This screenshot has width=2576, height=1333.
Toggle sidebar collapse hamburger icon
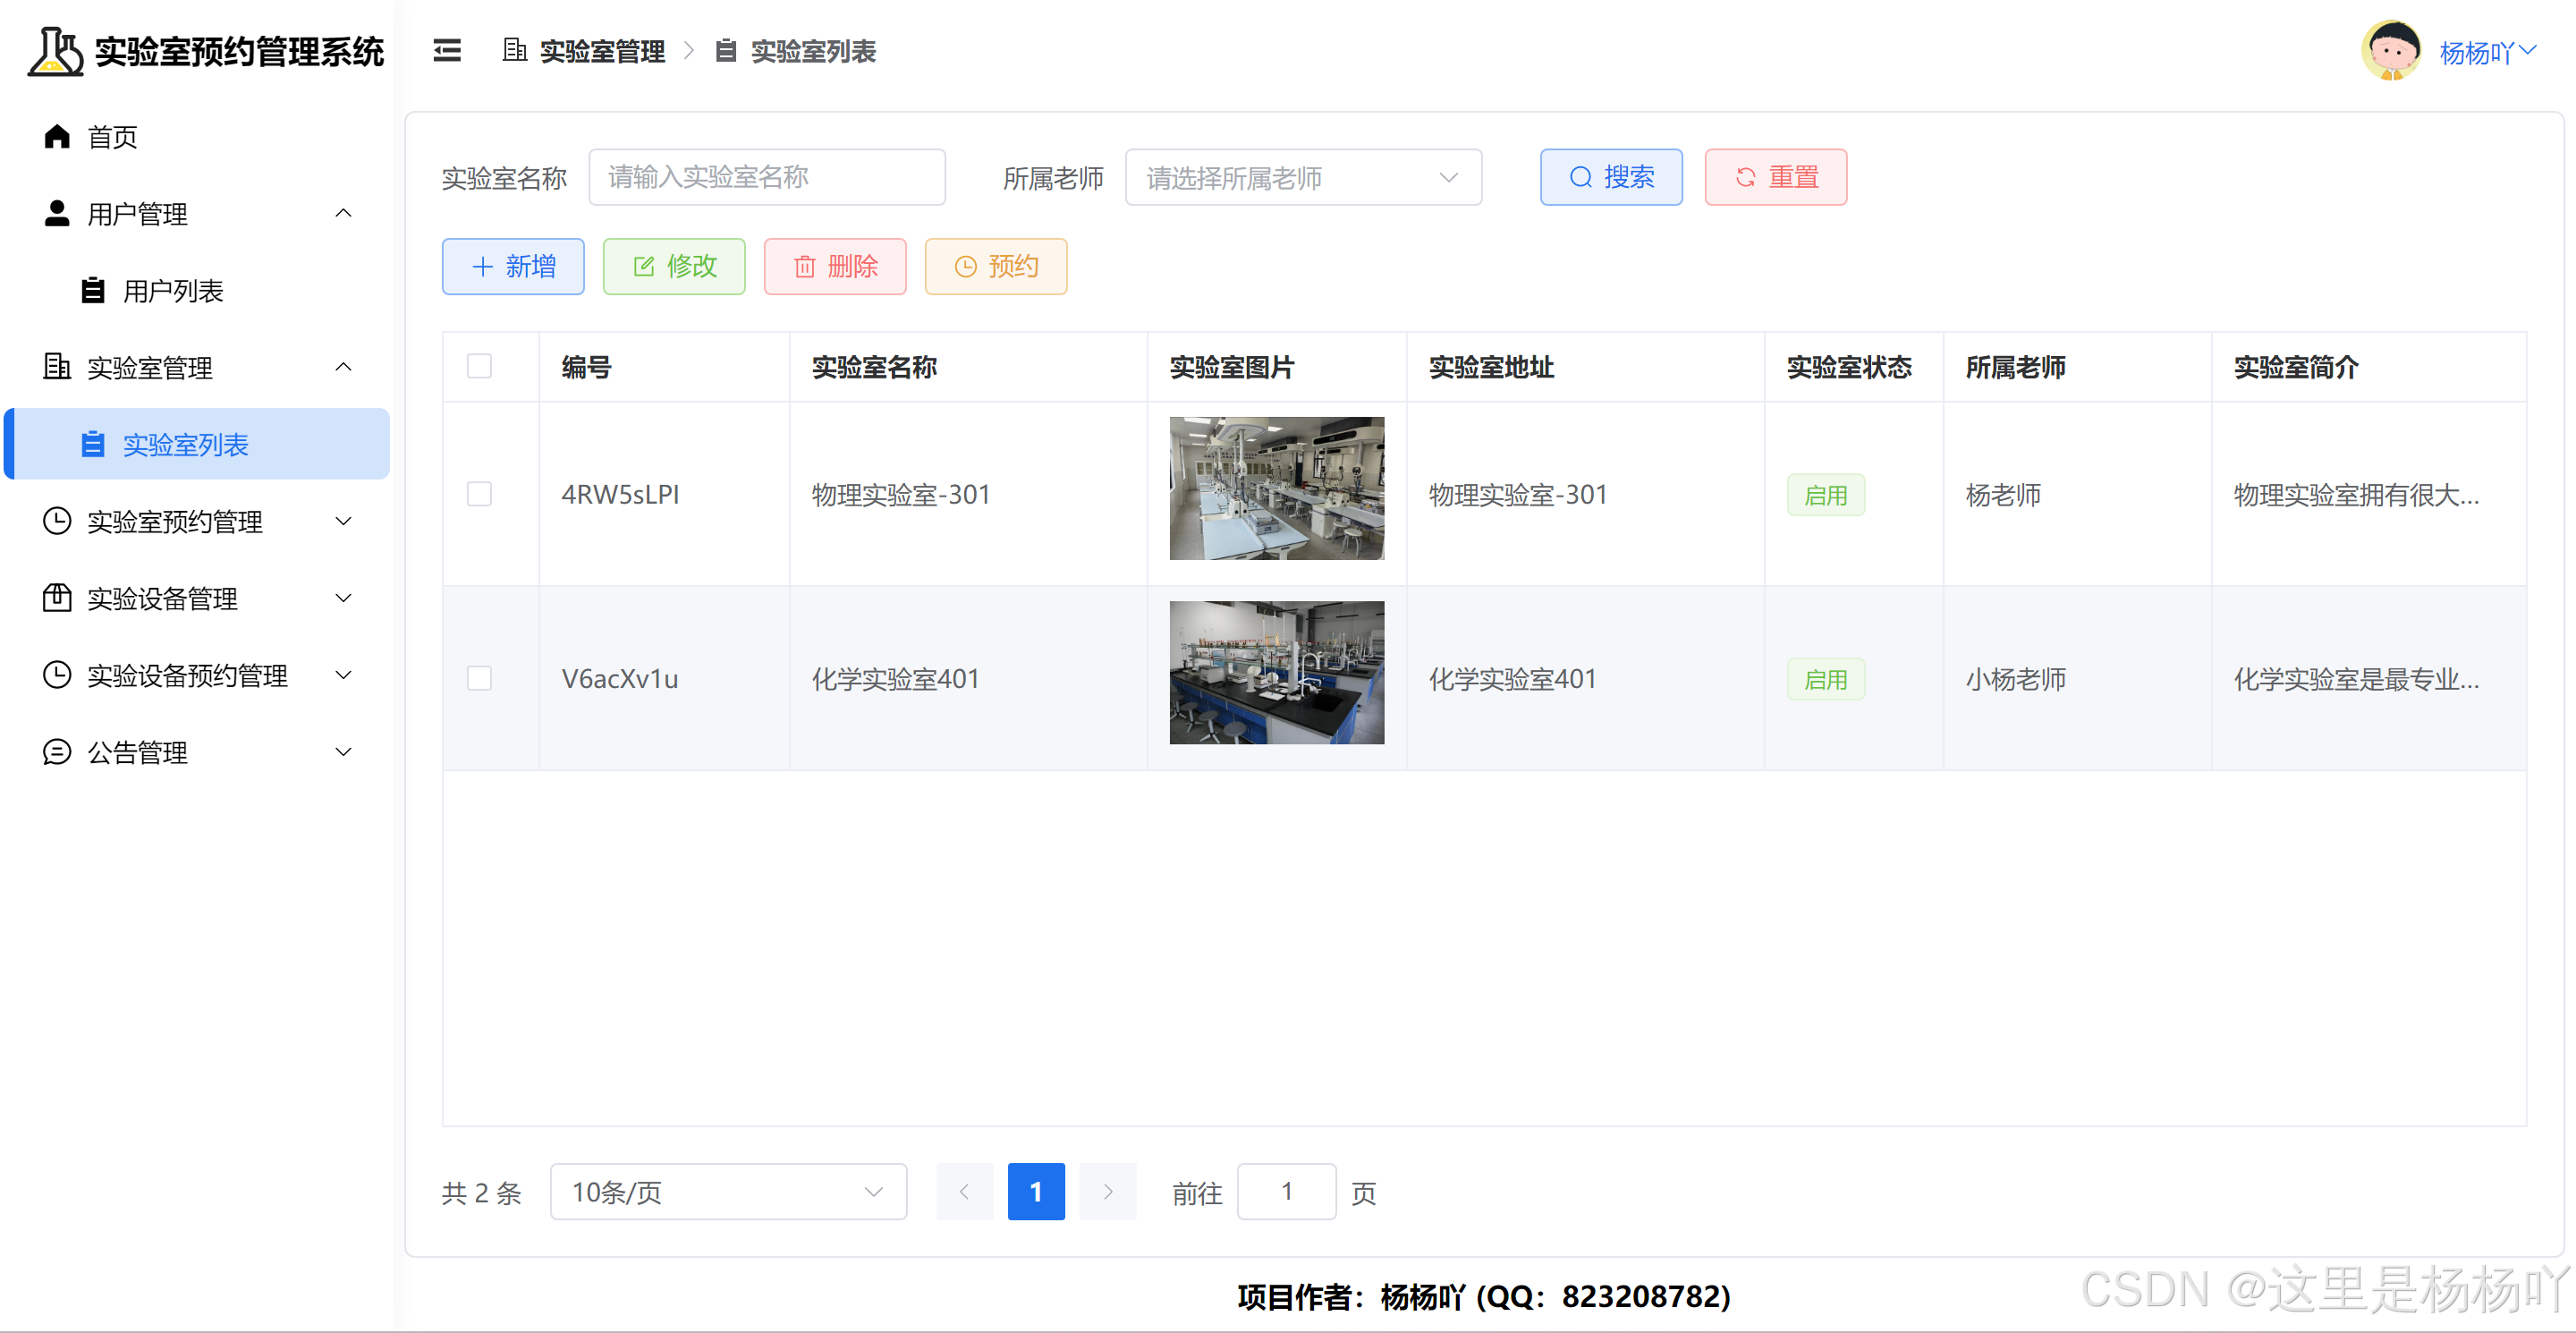click(x=447, y=50)
